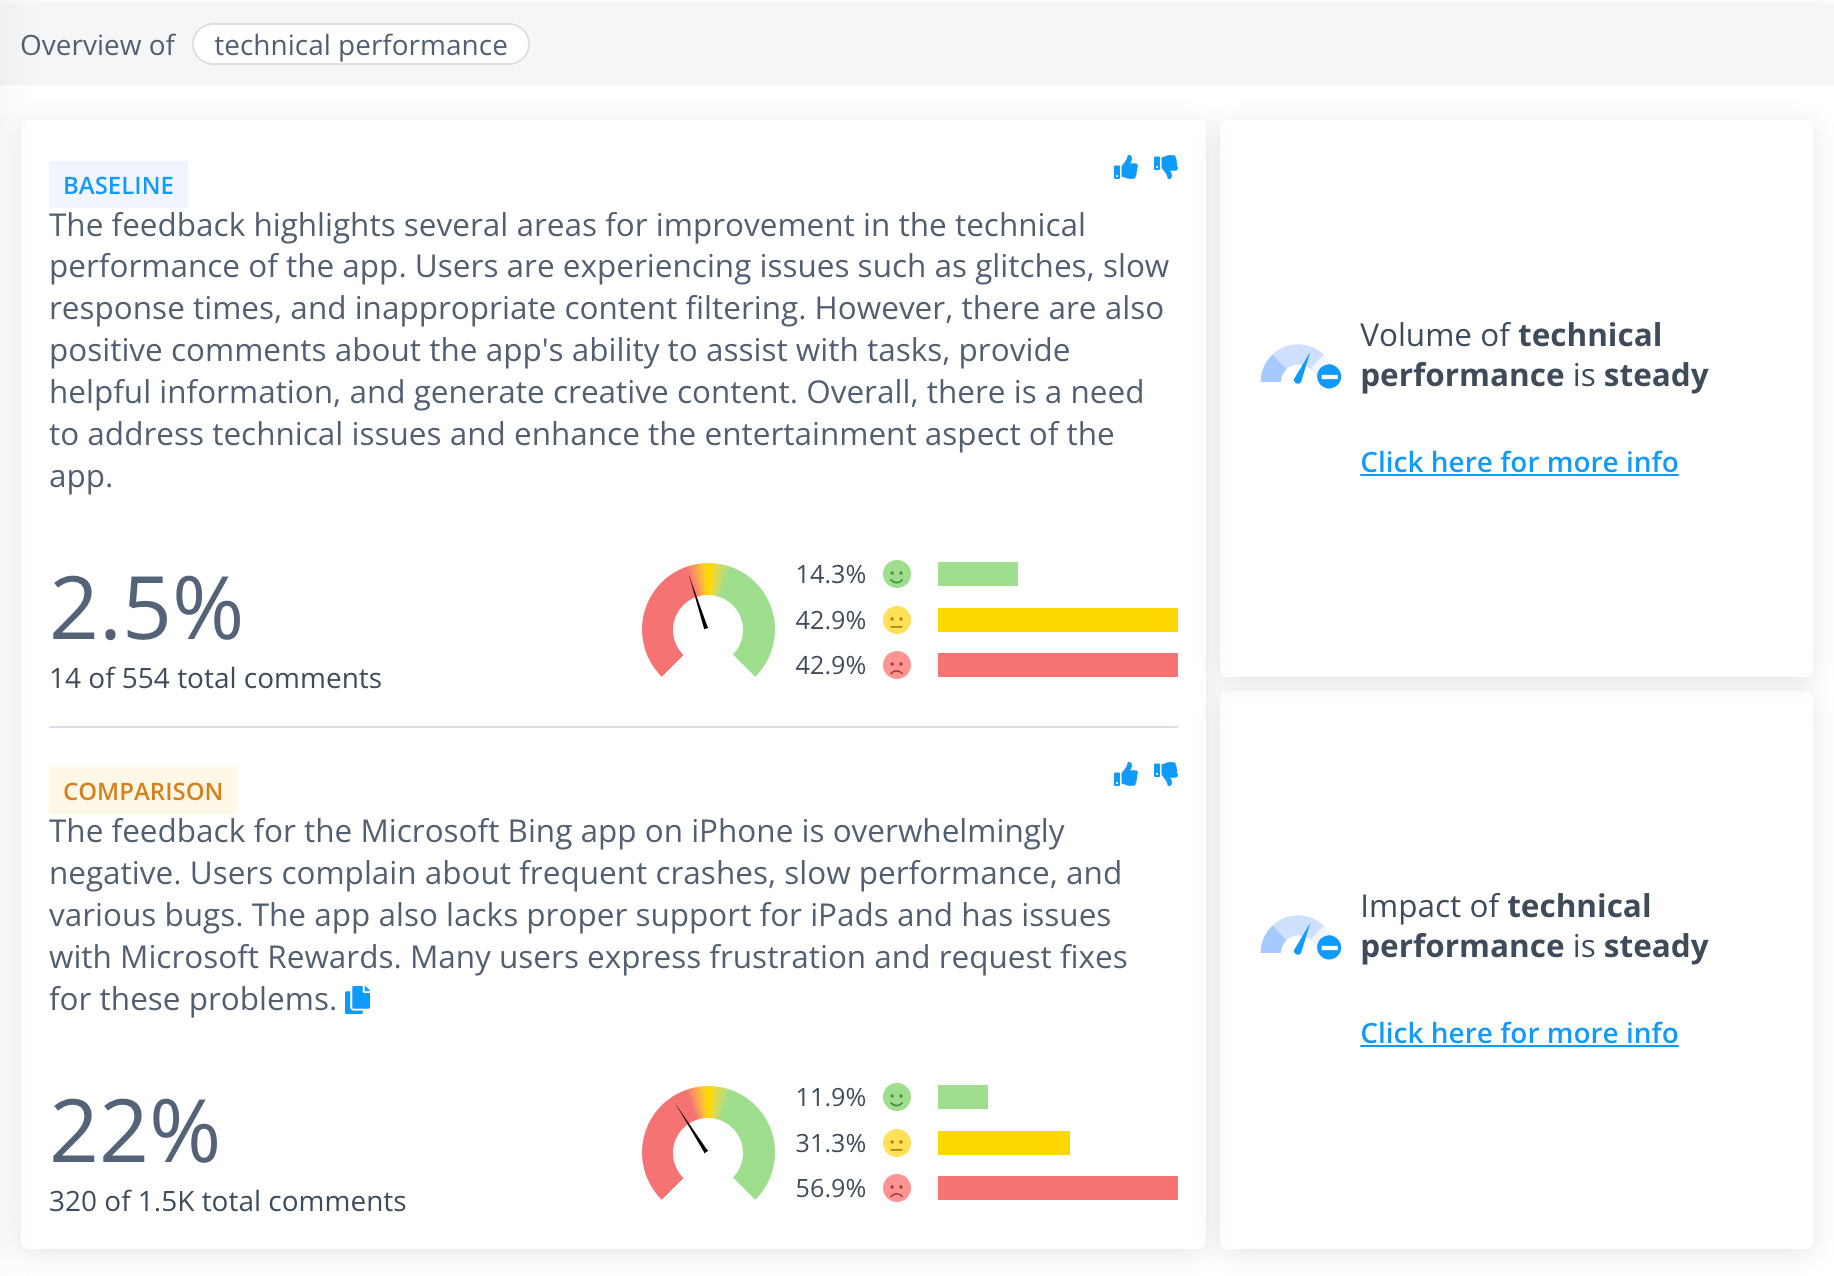Click the happy face emoji in Baseline sentiment
Screen dimensions: 1834x1276
click(x=897, y=575)
